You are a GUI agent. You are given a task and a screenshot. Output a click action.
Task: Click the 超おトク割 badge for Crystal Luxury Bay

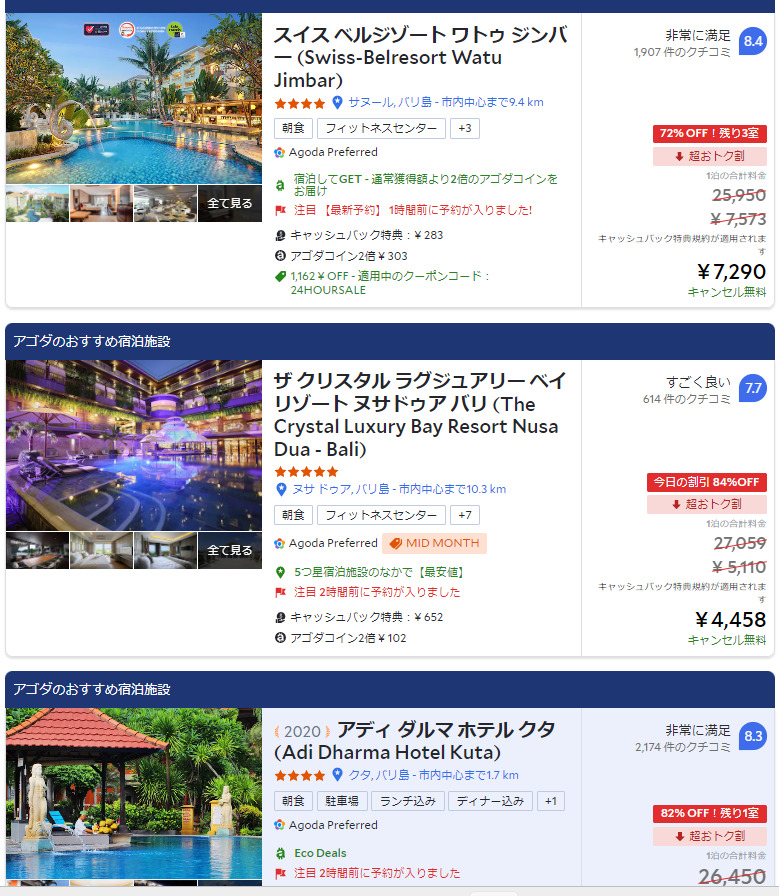point(706,504)
